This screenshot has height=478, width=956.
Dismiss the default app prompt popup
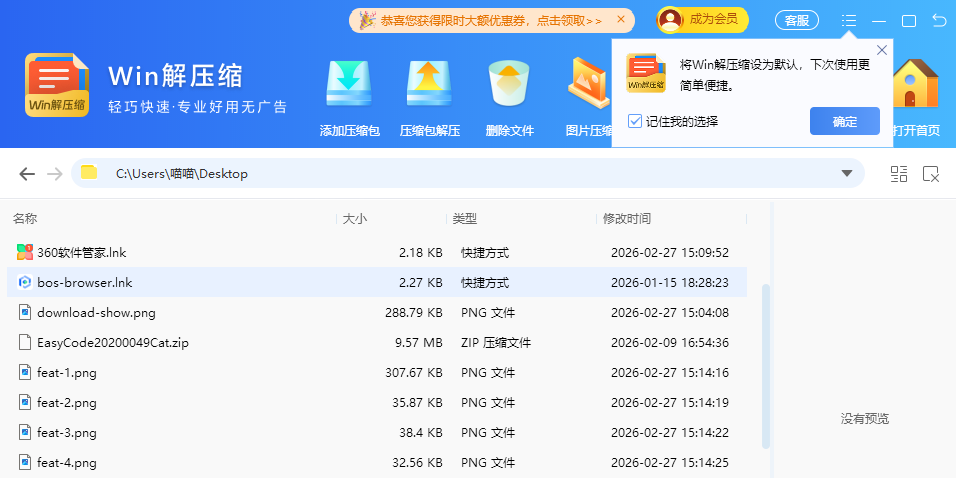coord(881,50)
